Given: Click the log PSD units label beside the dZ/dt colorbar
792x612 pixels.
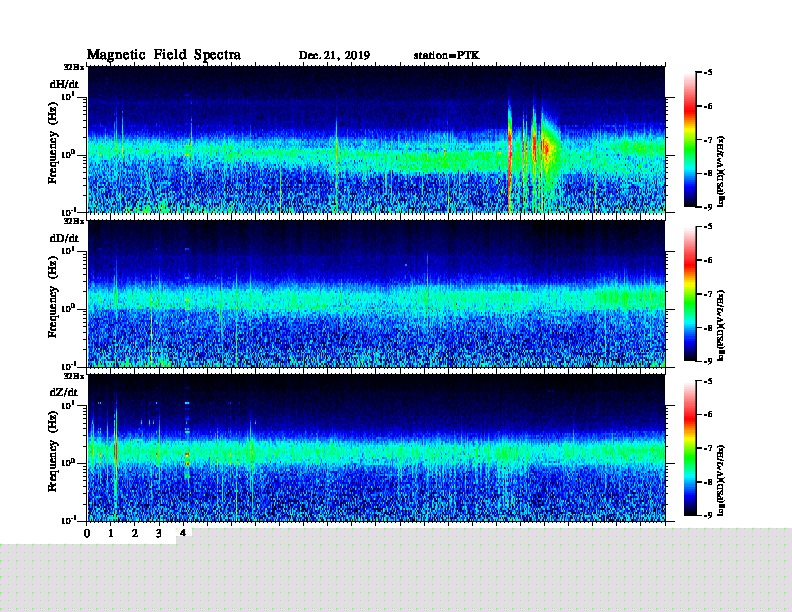Looking at the screenshot, I should 721,480.
